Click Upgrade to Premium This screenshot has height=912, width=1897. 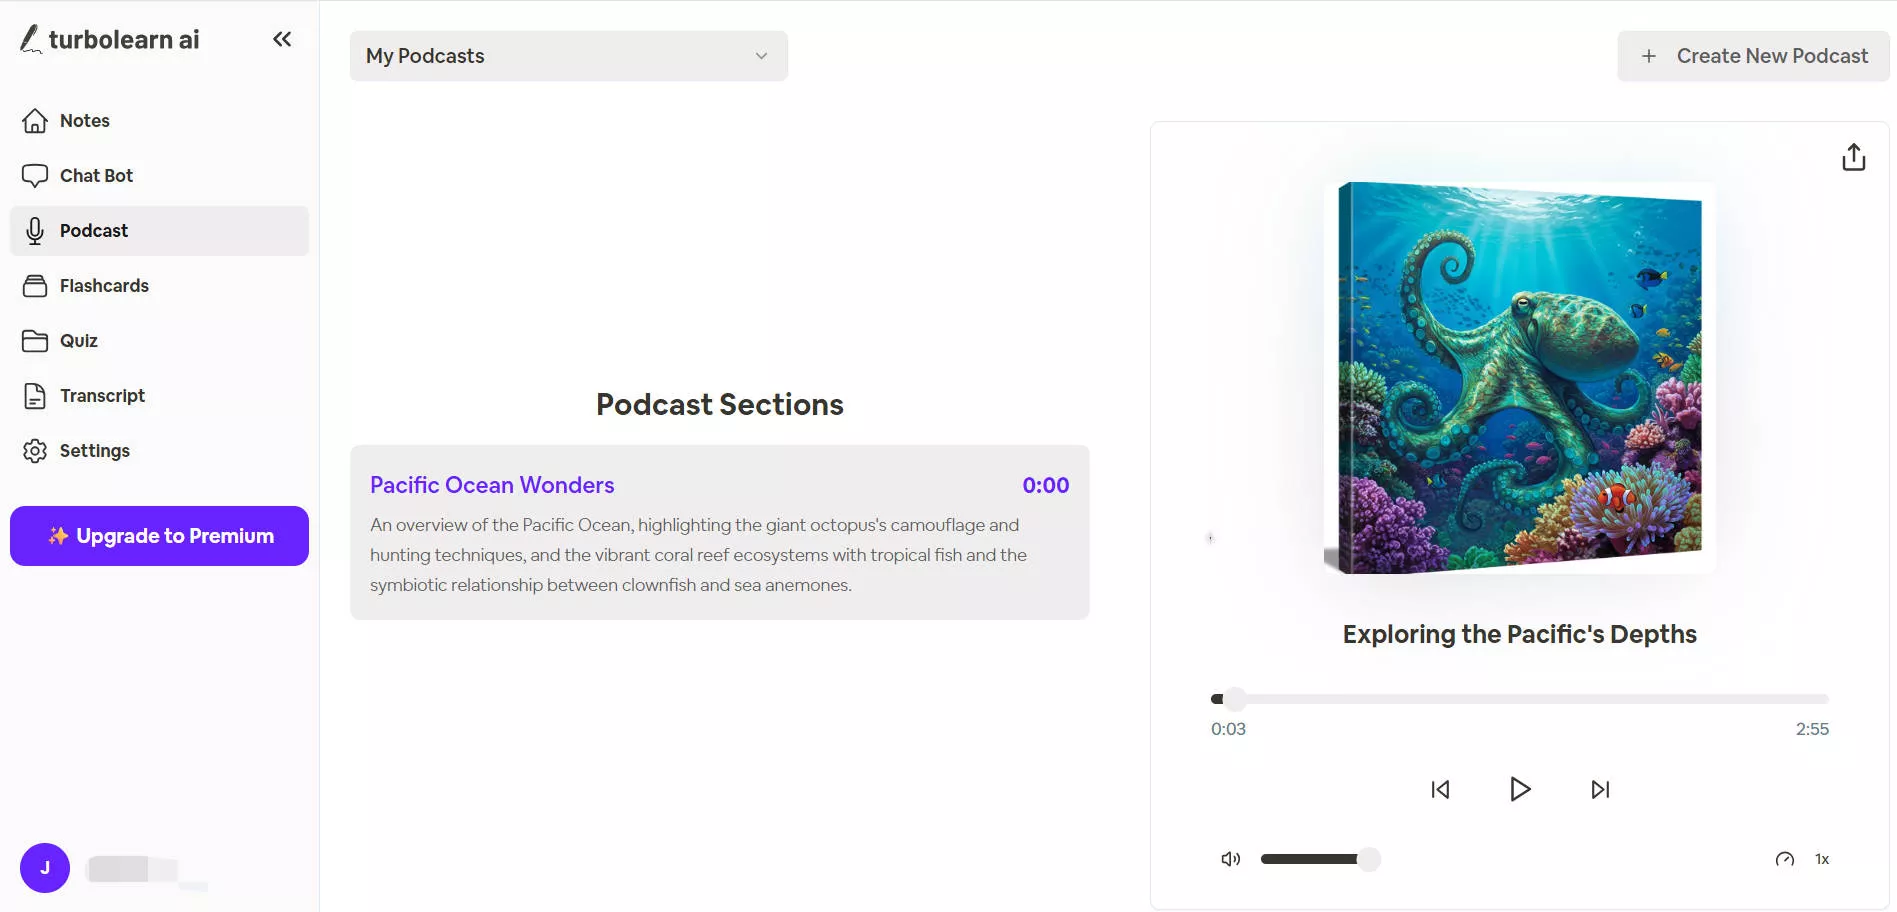click(x=159, y=535)
